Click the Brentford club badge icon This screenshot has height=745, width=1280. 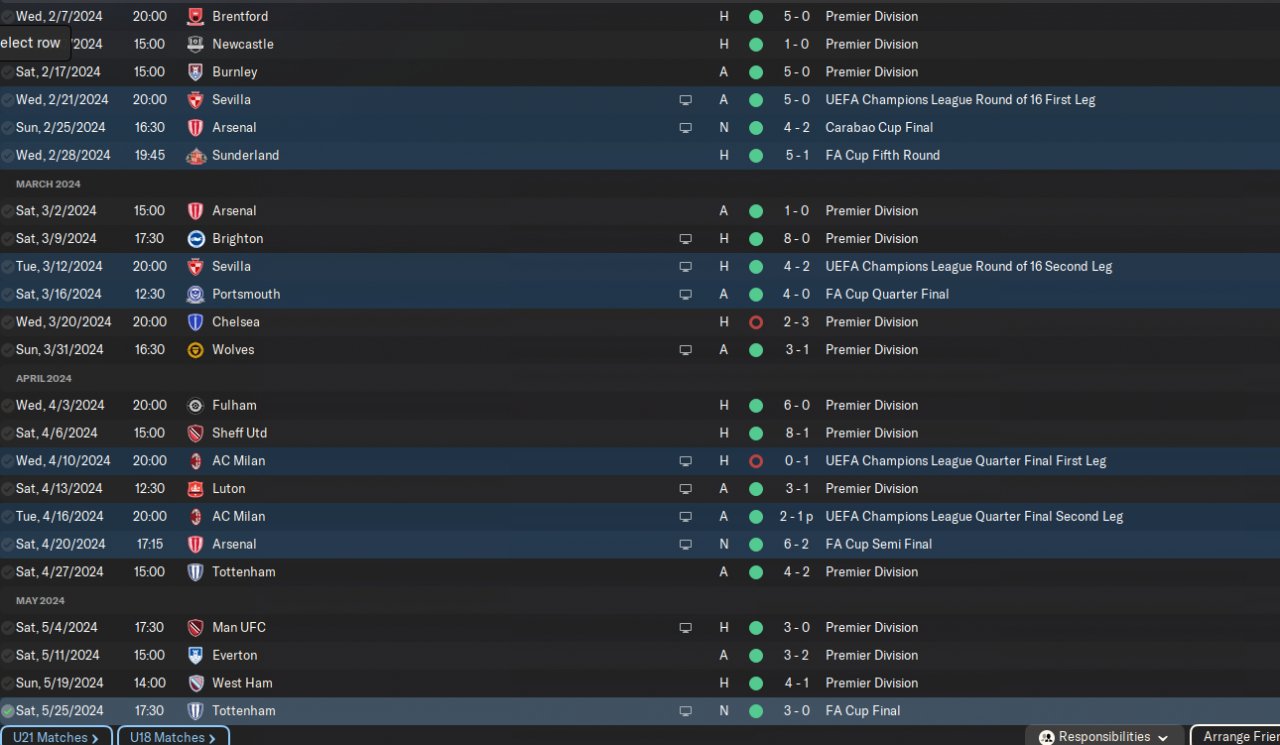195,16
